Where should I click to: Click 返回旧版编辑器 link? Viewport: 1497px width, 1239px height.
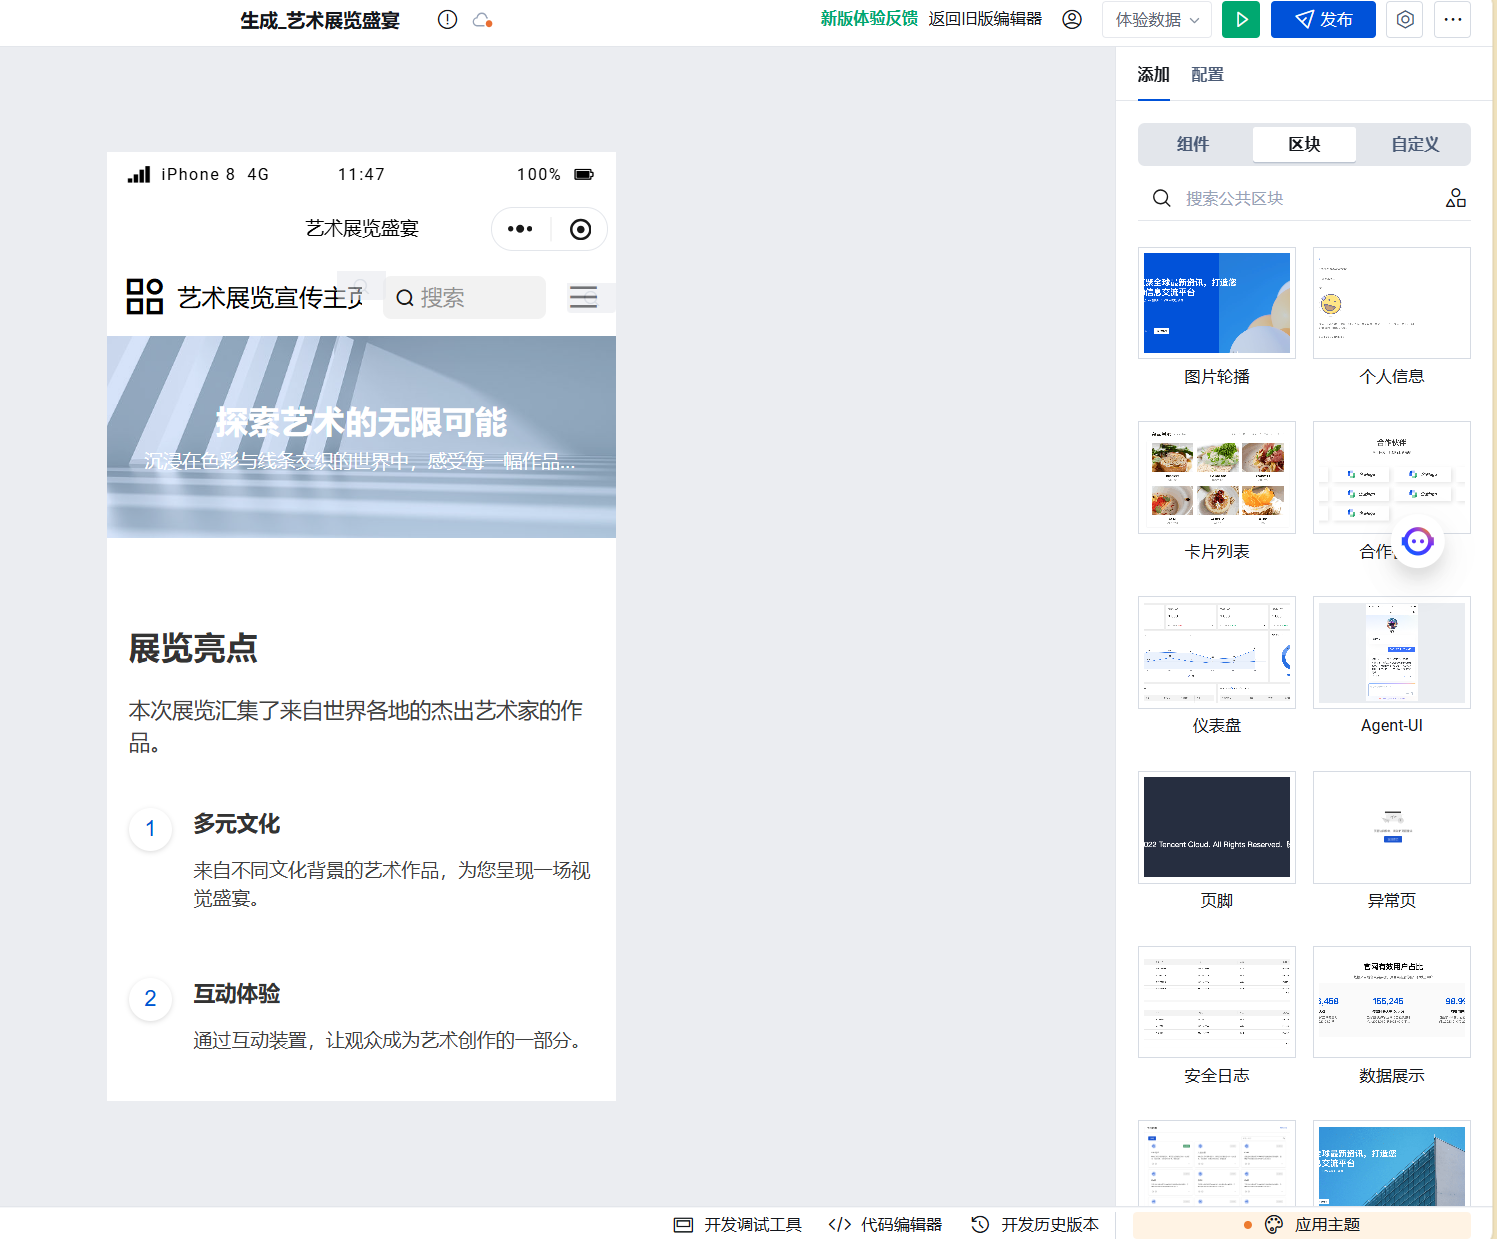[985, 19]
